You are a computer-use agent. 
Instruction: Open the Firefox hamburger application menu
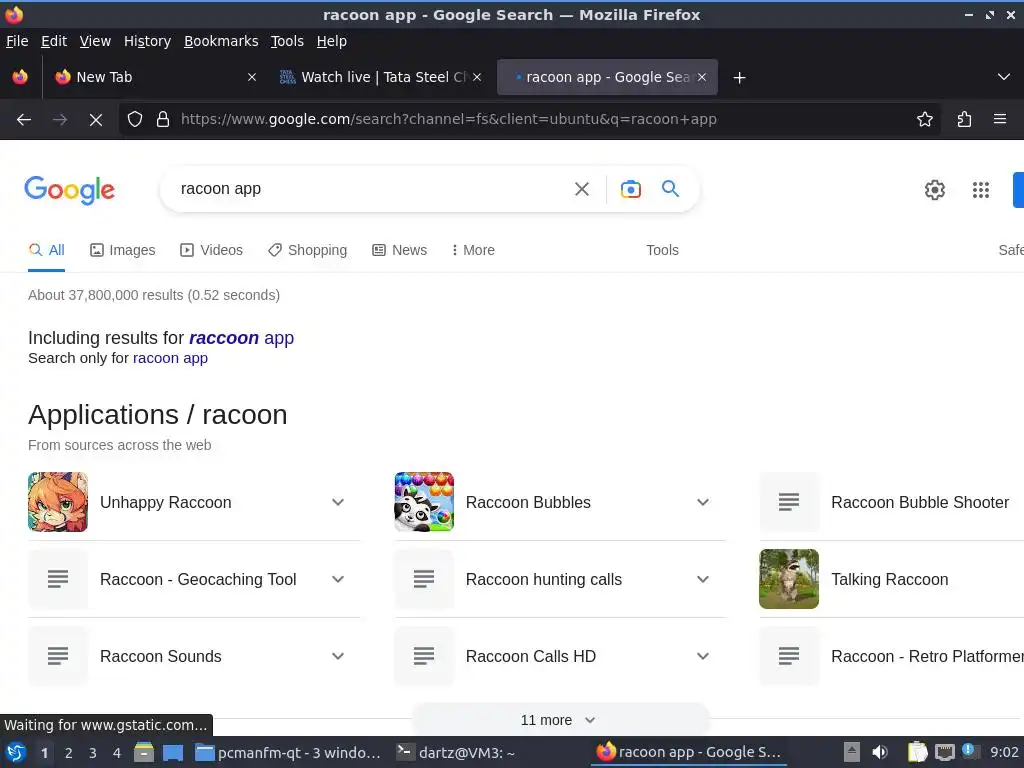coord(1000,120)
